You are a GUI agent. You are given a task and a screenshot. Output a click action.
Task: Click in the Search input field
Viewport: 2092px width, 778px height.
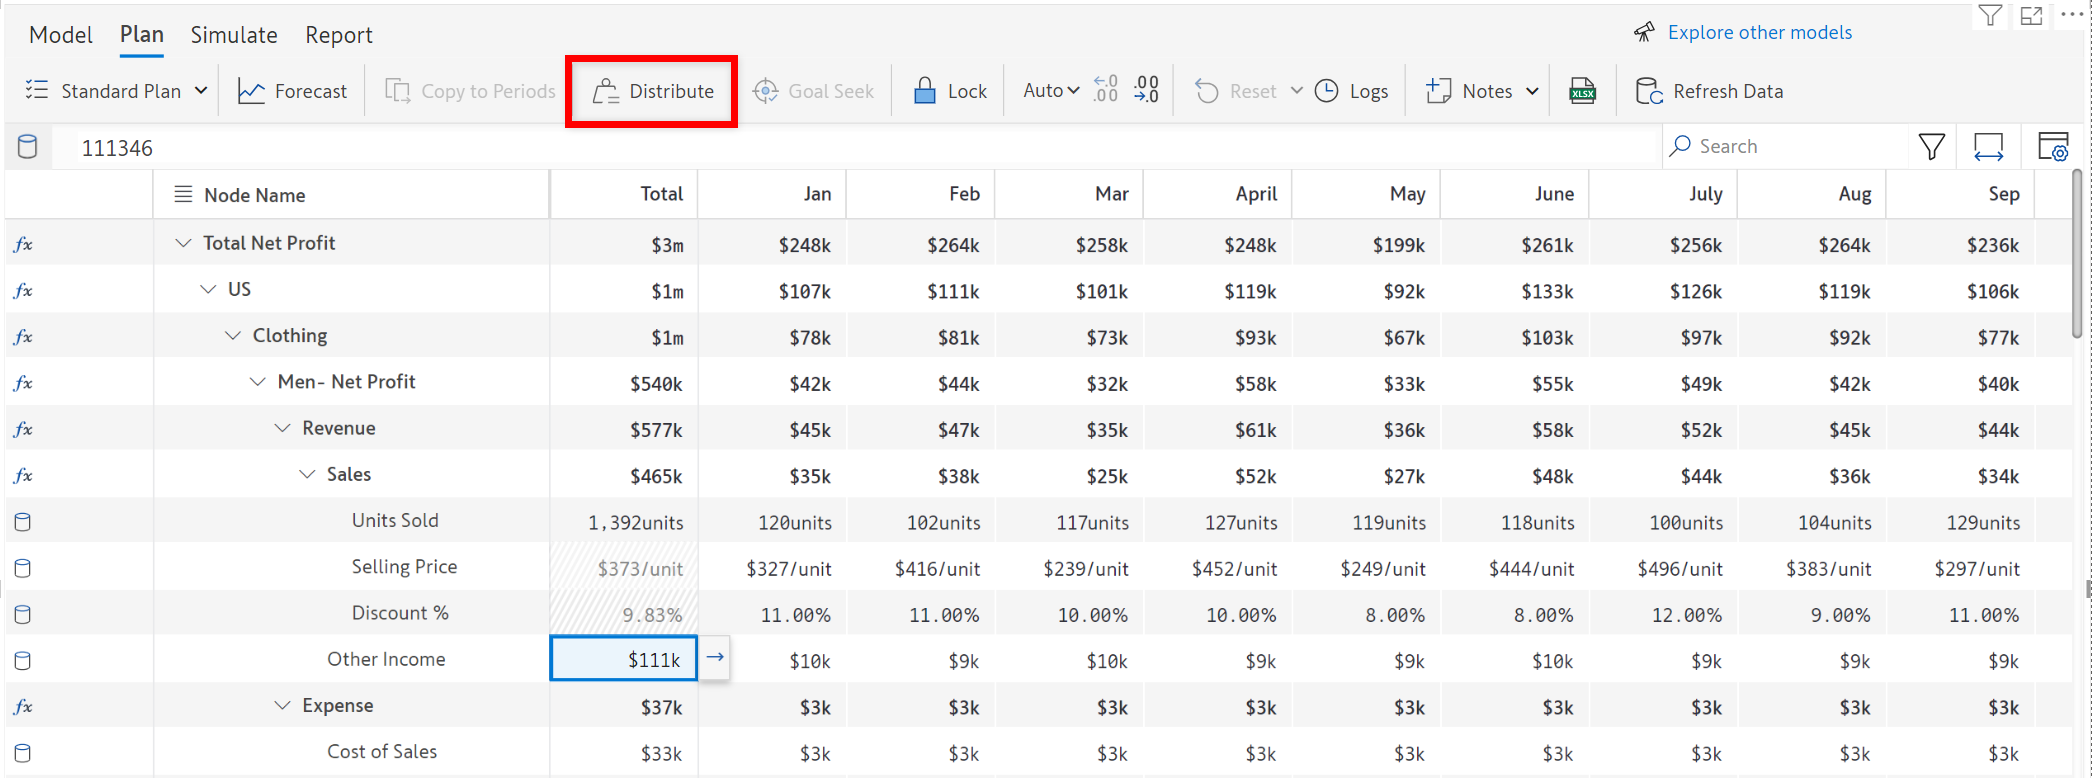point(1790,146)
